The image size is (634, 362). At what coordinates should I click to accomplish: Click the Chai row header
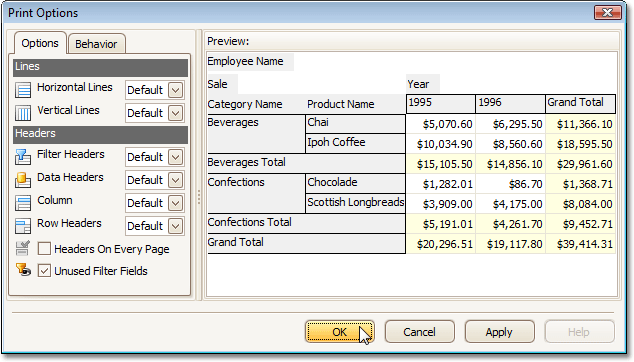coord(355,124)
